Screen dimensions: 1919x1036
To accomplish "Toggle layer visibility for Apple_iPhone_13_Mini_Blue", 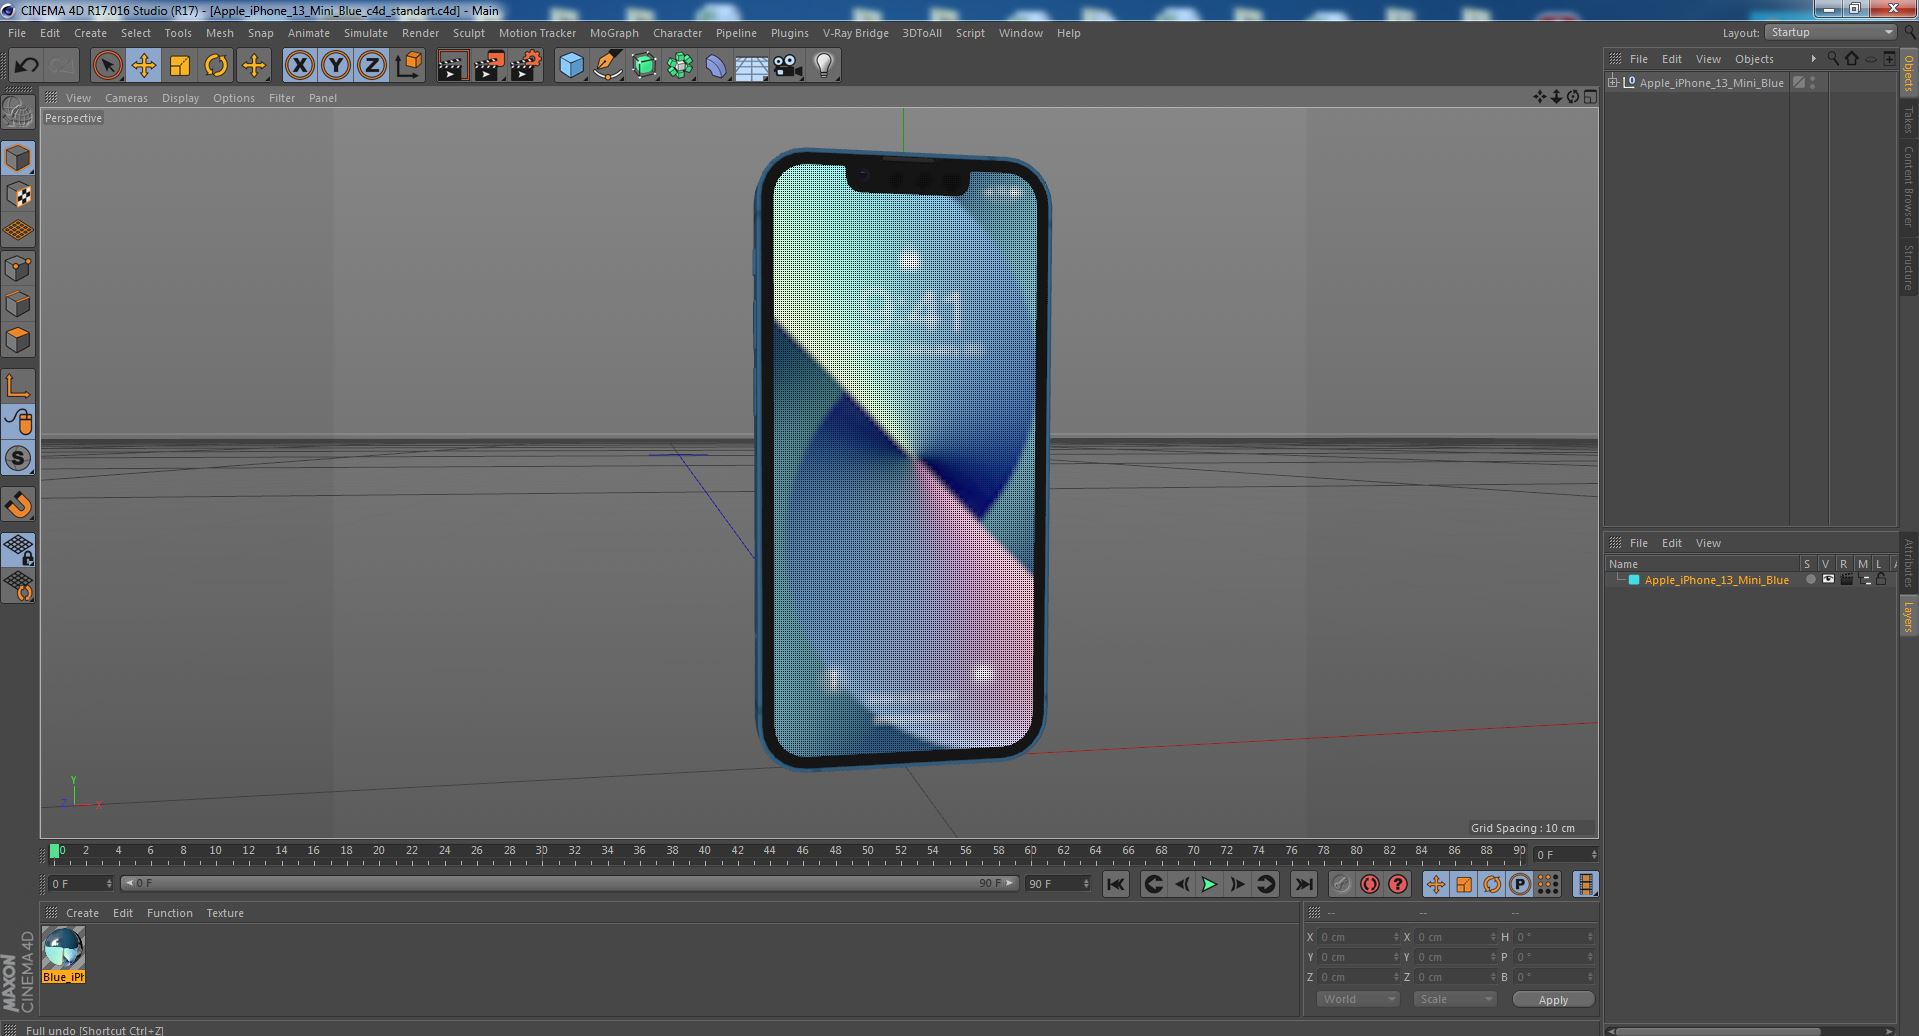I will tap(1828, 580).
